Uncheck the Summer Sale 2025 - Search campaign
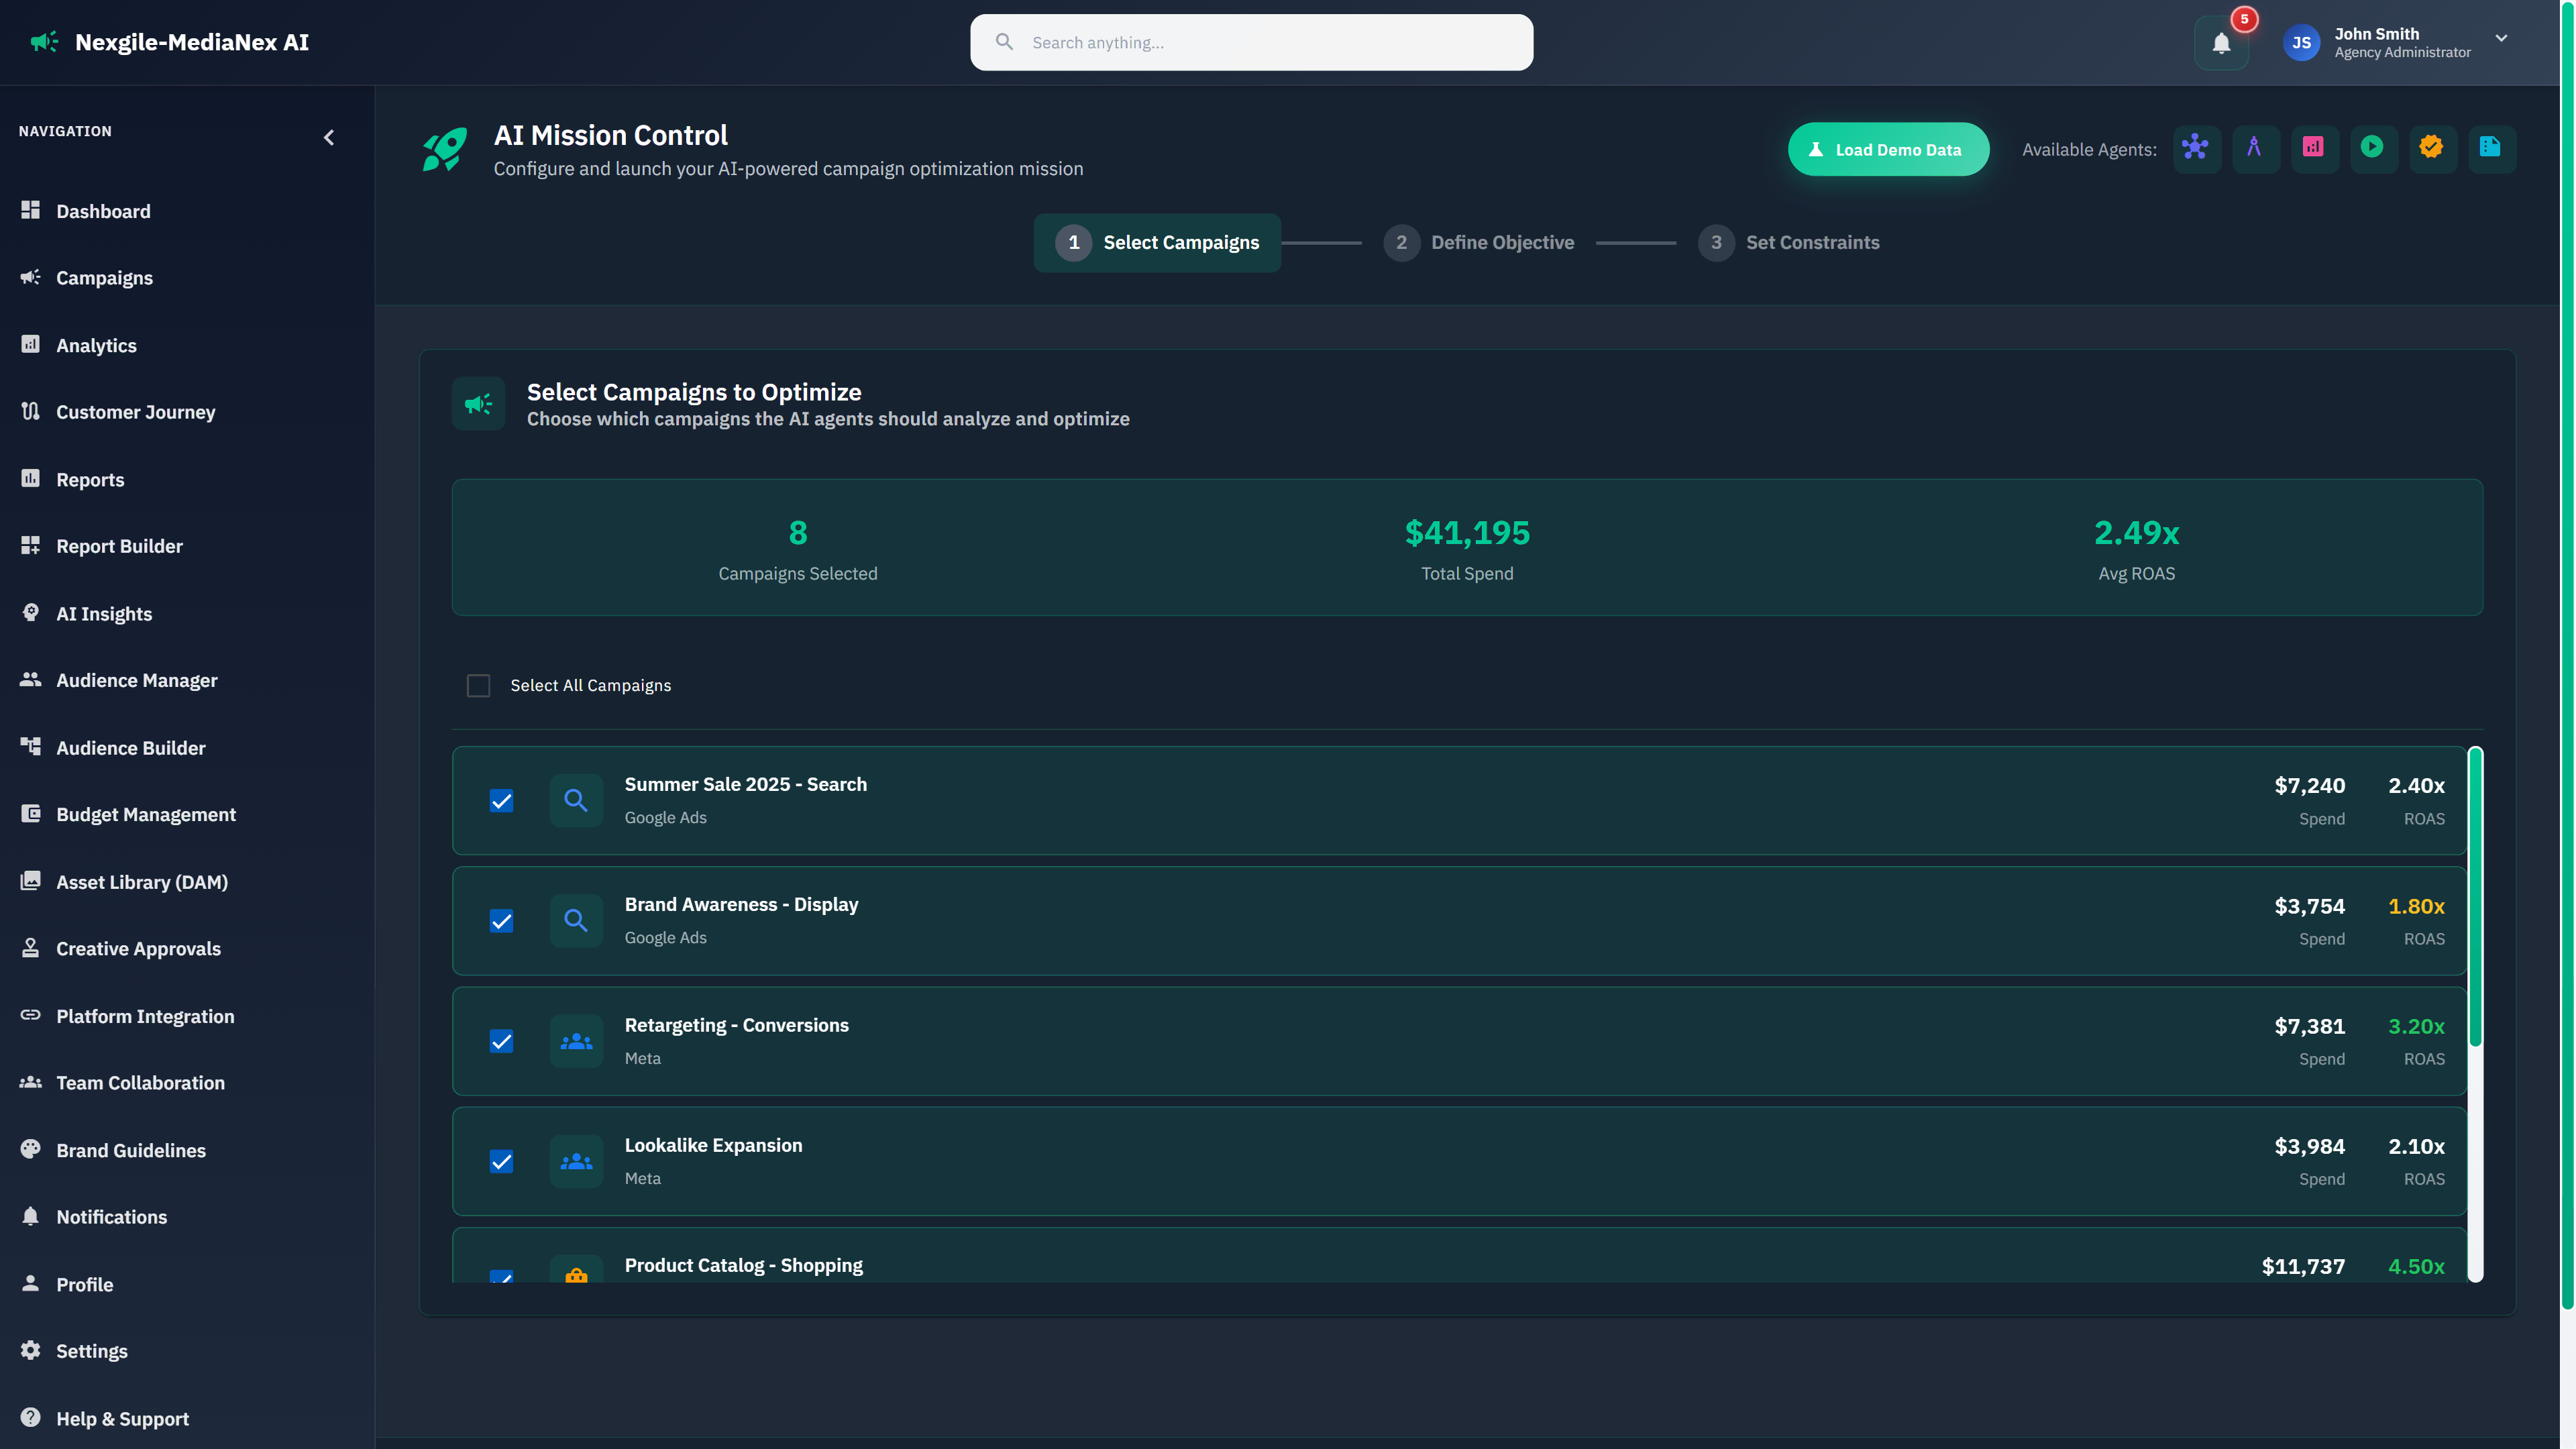 click(501, 801)
